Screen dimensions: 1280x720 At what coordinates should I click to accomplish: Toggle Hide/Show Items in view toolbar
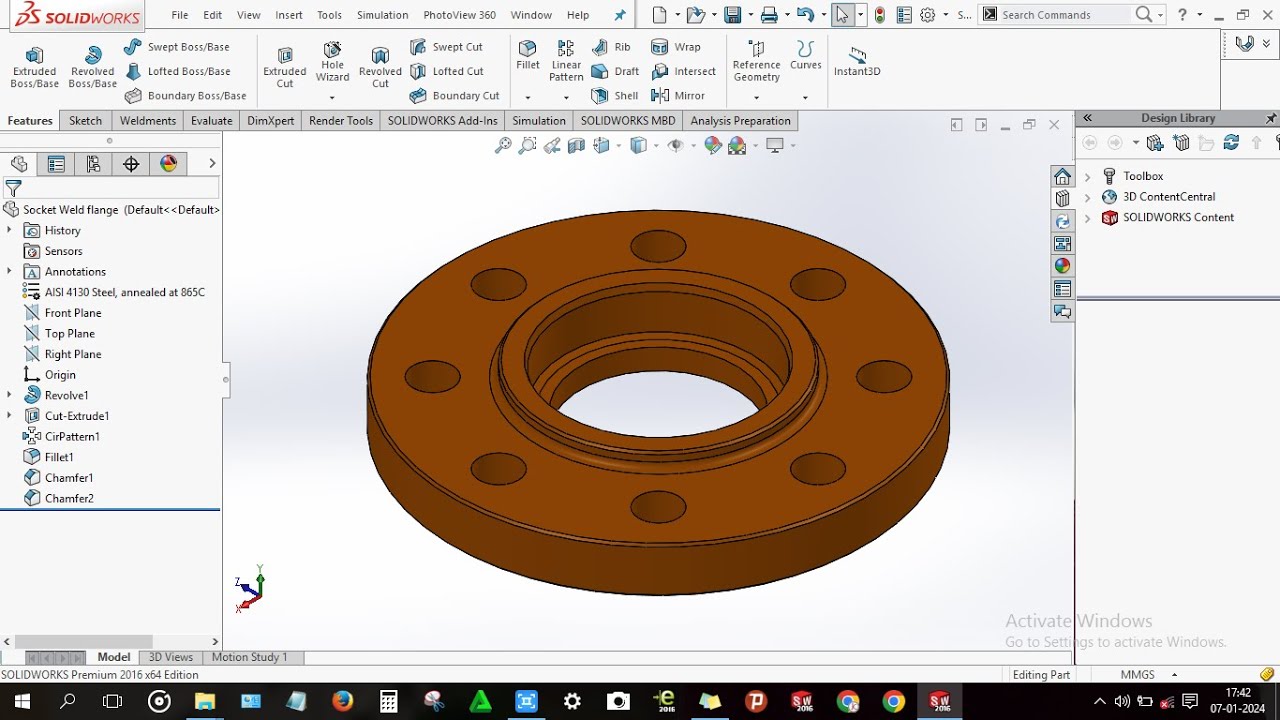click(x=675, y=146)
